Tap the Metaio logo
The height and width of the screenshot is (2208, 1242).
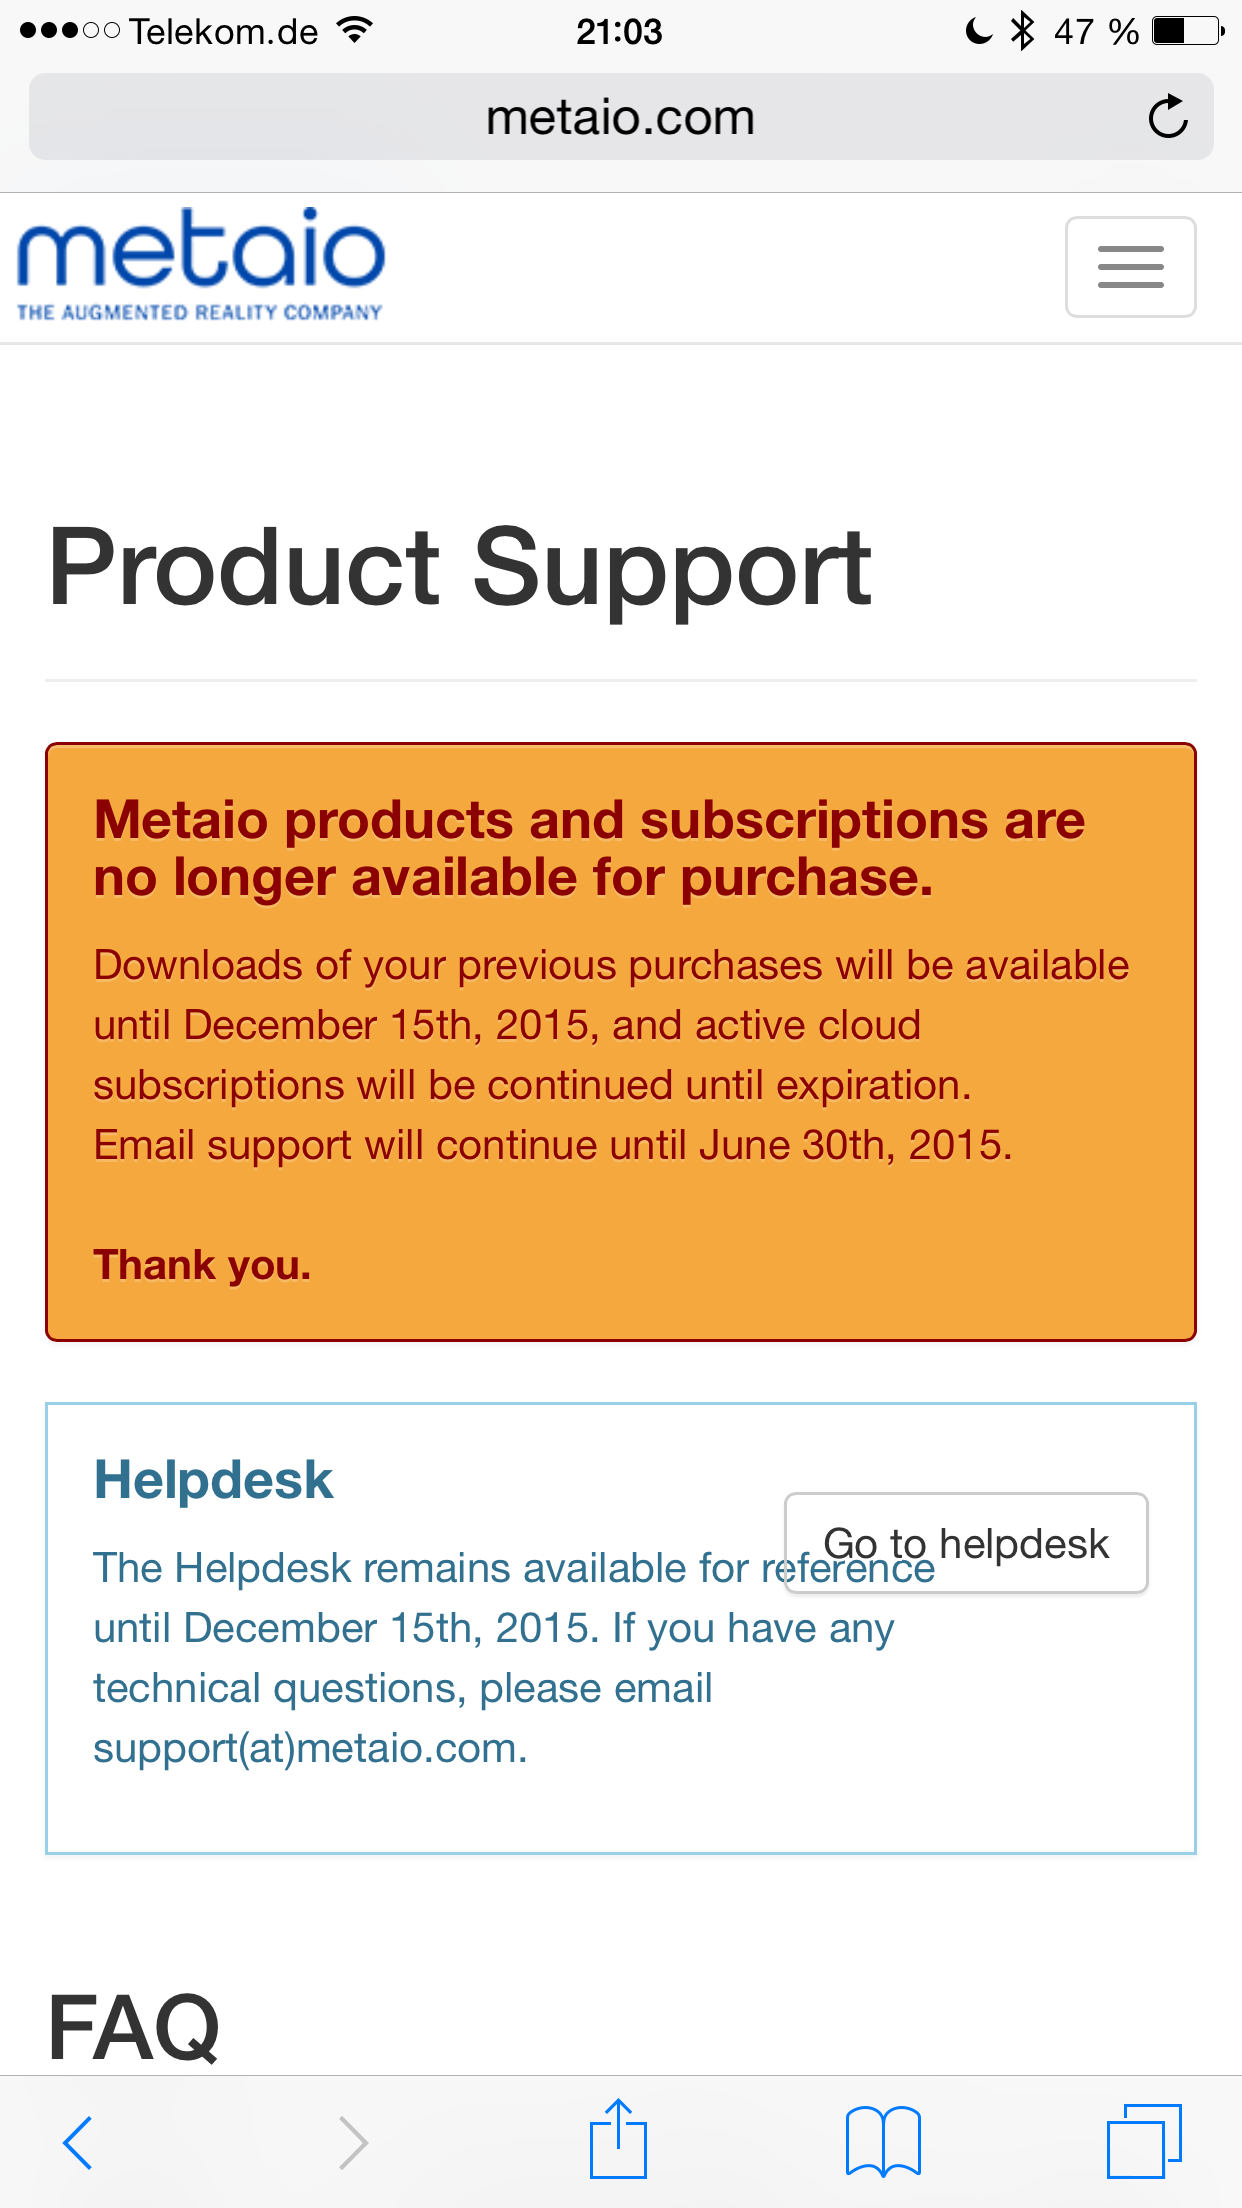(x=200, y=264)
